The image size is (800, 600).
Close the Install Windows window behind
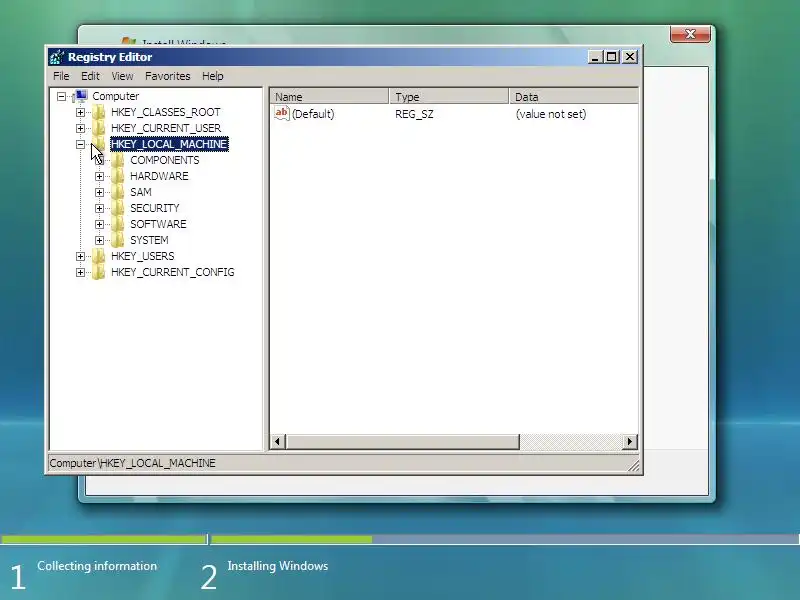point(690,34)
